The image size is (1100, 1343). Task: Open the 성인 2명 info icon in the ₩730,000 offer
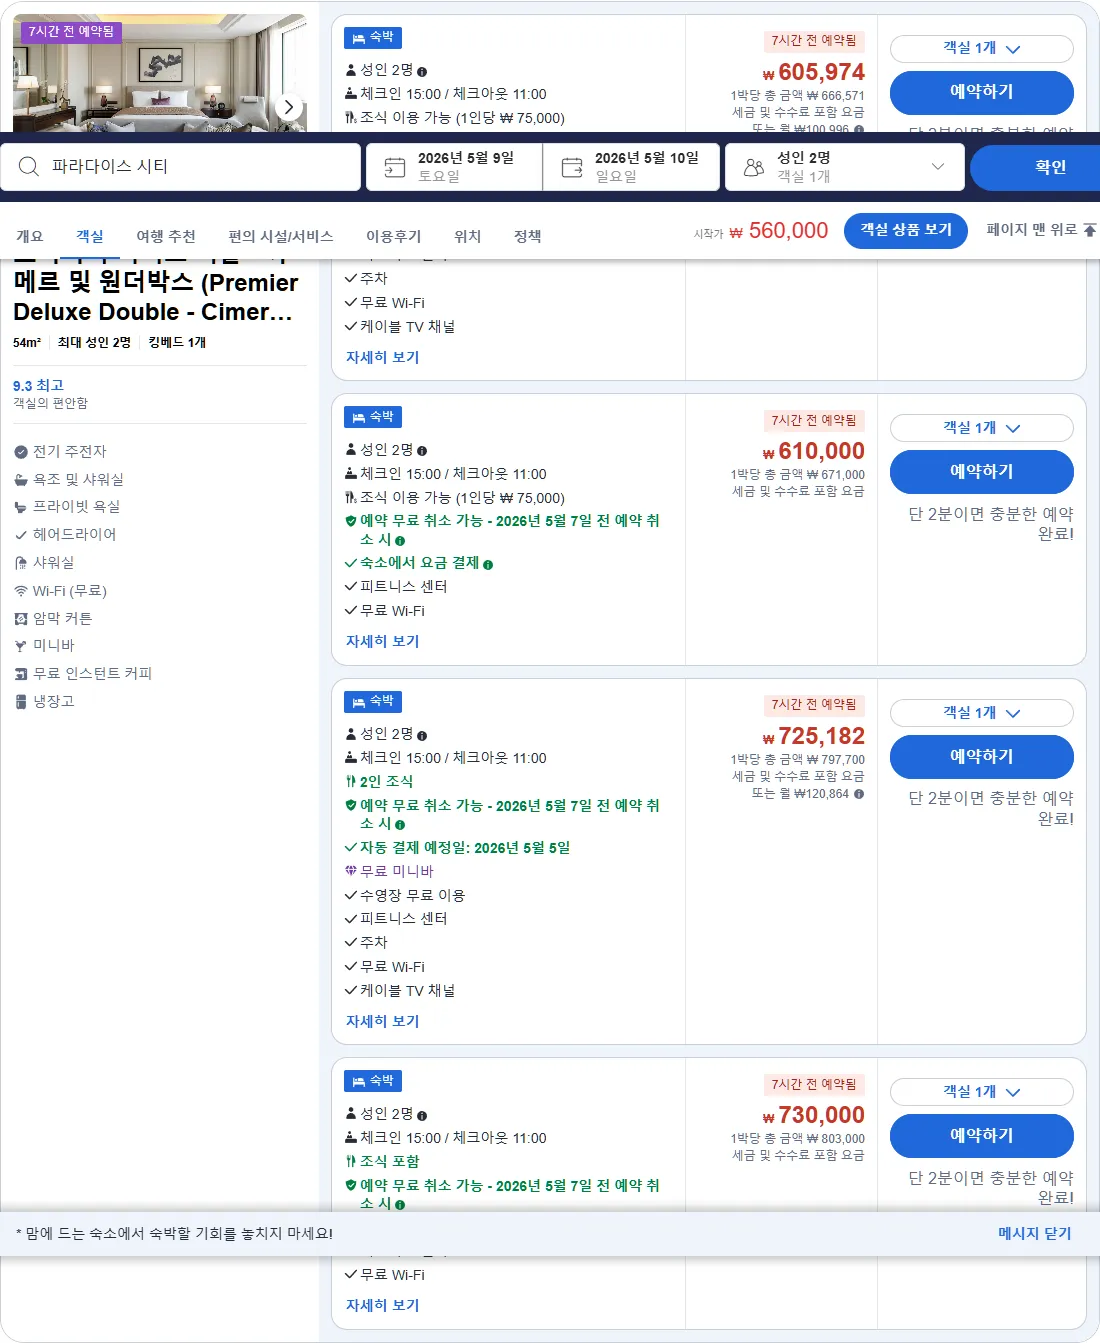point(422,1115)
